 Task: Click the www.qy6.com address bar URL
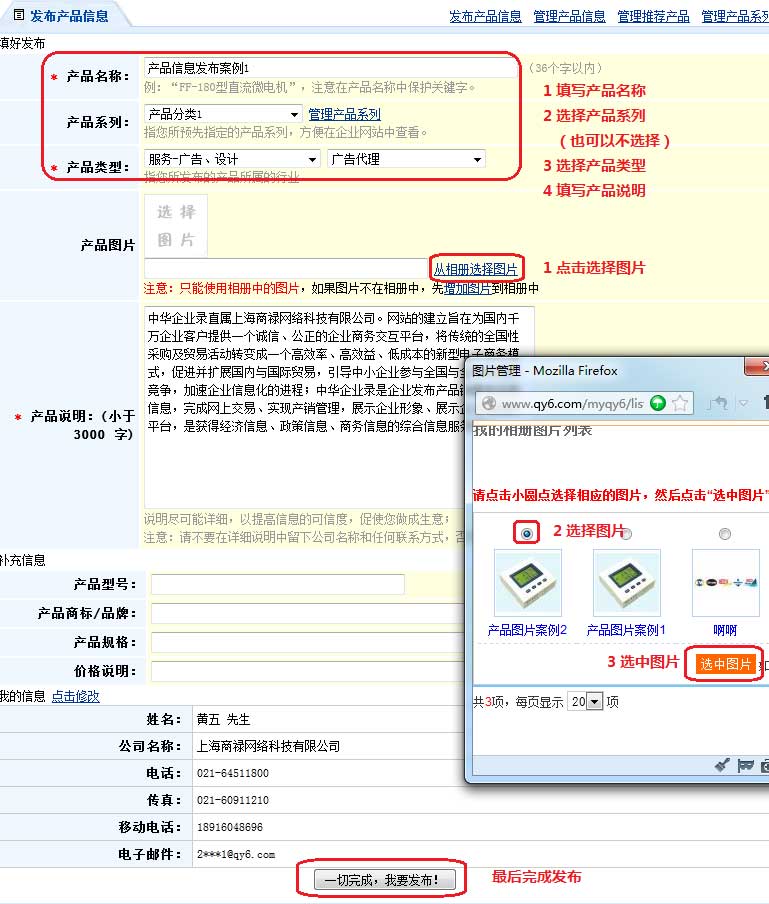coord(572,404)
